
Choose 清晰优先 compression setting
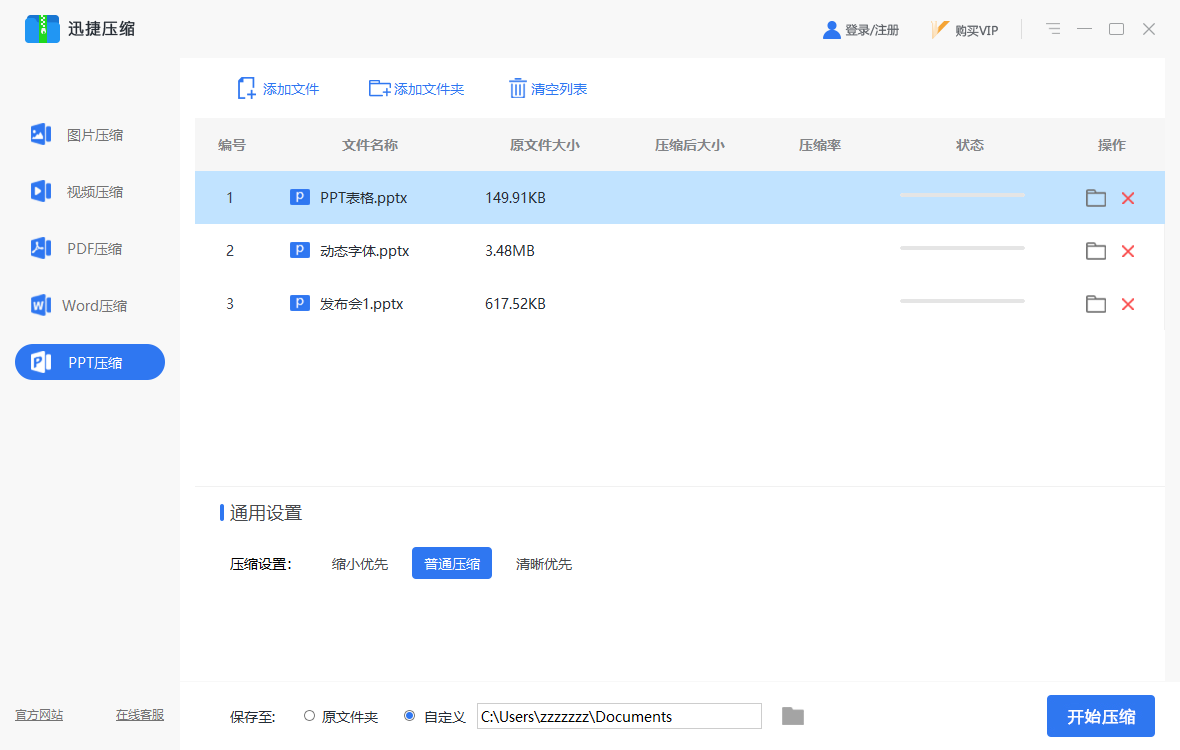pos(544,564)
